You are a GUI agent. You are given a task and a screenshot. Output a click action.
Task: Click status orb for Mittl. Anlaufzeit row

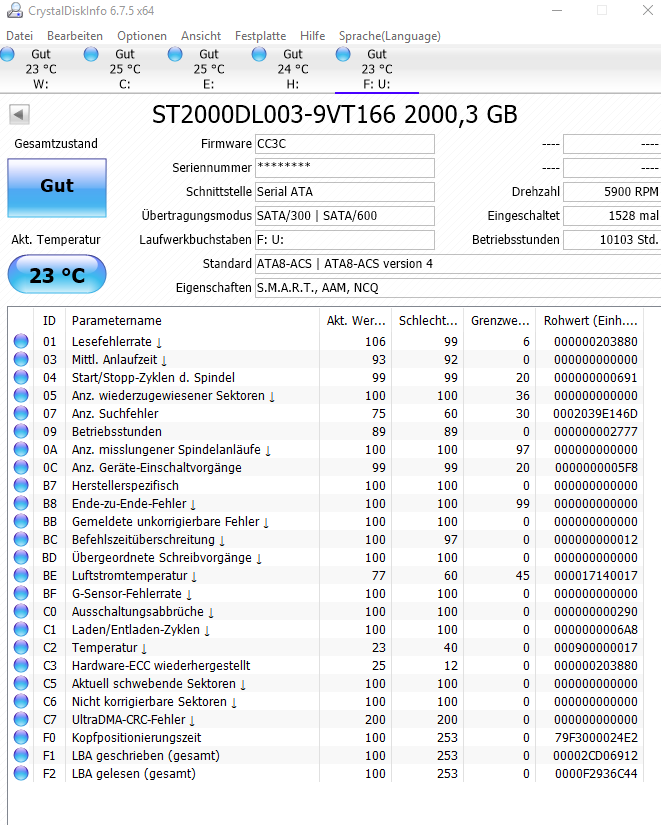(x=21, y=359)
